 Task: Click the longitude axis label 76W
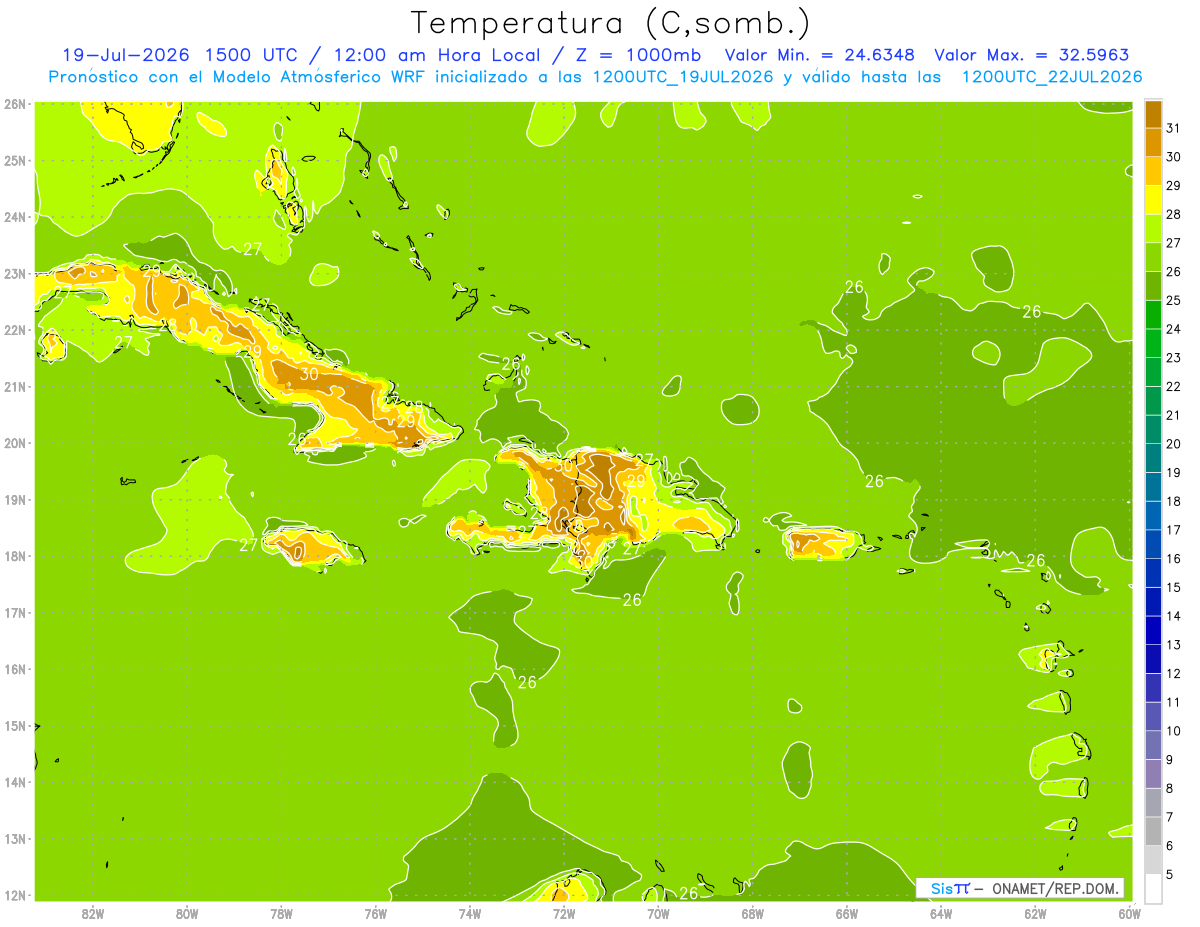(375, 912)
